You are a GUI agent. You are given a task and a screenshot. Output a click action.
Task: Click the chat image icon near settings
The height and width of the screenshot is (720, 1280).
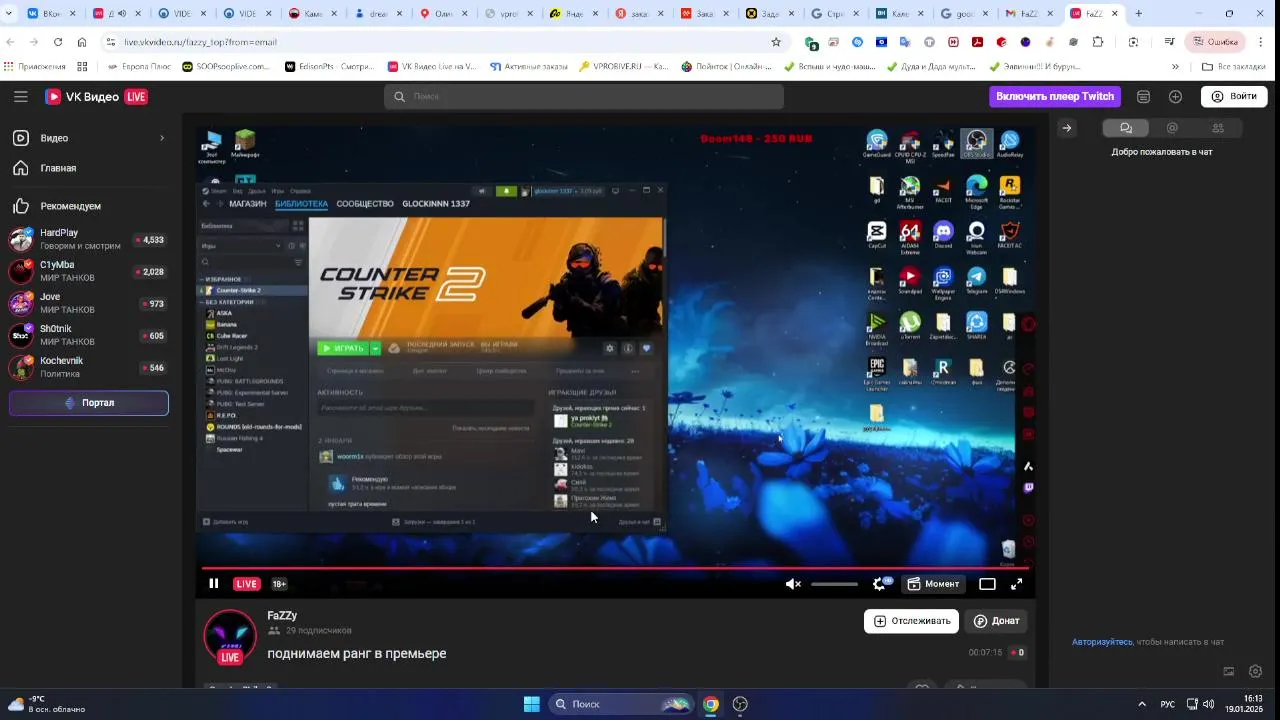(x=1229, y=671)
